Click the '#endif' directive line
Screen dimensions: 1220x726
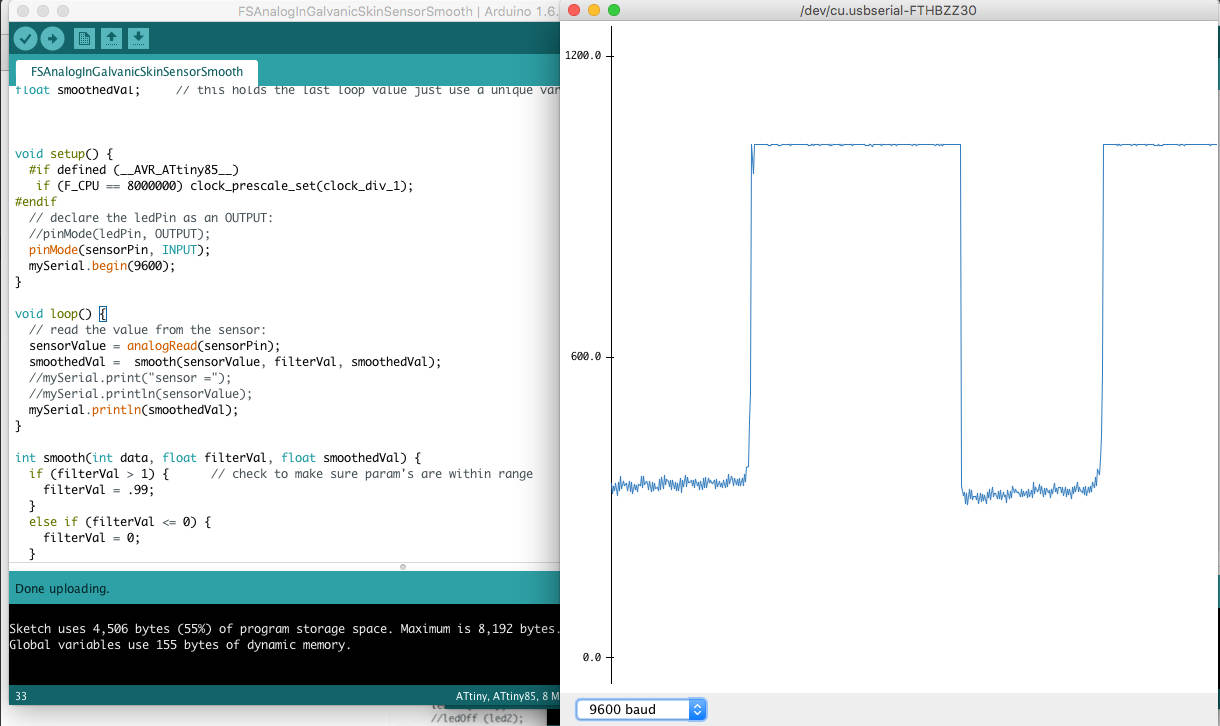coord(36,202)
